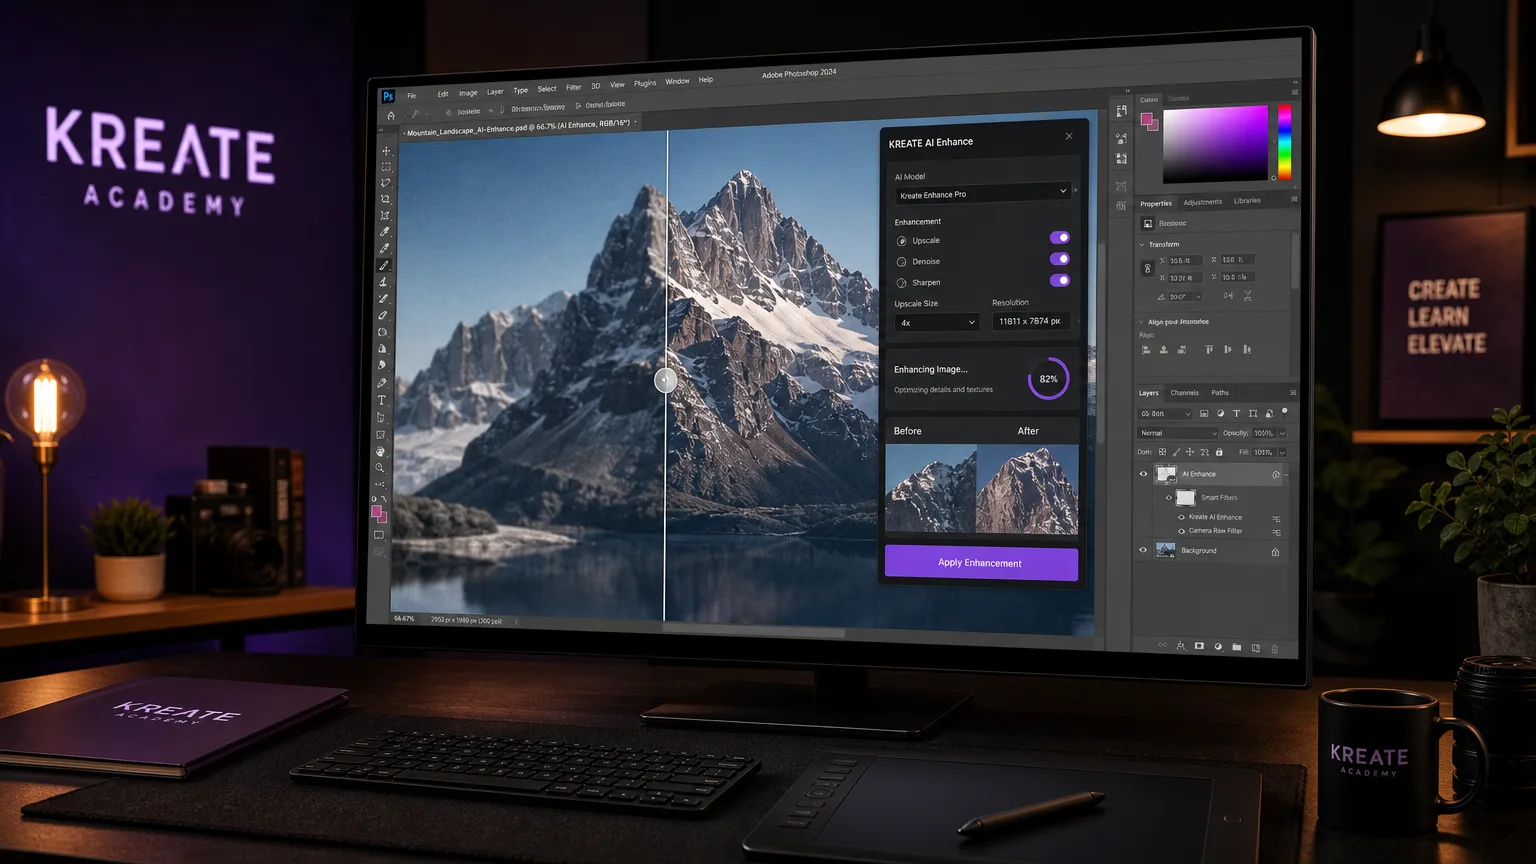Open the Window menu
Viewport: 1536px width, 864px height.
coord(677,82)
